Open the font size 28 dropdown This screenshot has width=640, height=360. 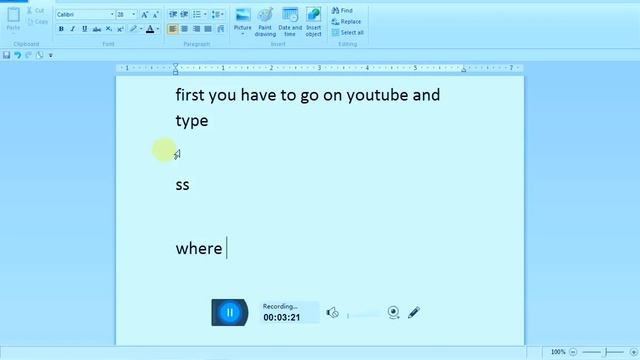[133, 15]
